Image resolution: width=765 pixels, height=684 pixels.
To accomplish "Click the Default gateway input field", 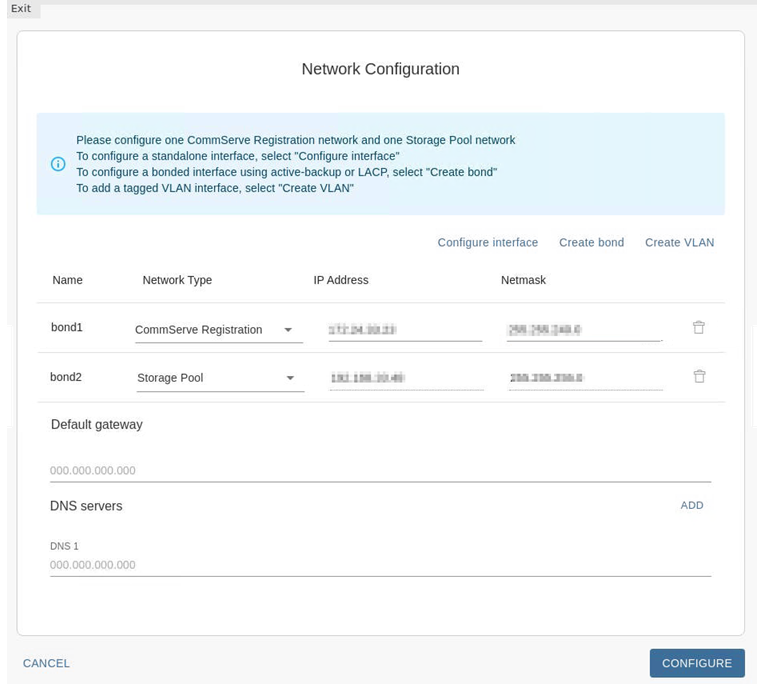I will (x=380, y=471).
